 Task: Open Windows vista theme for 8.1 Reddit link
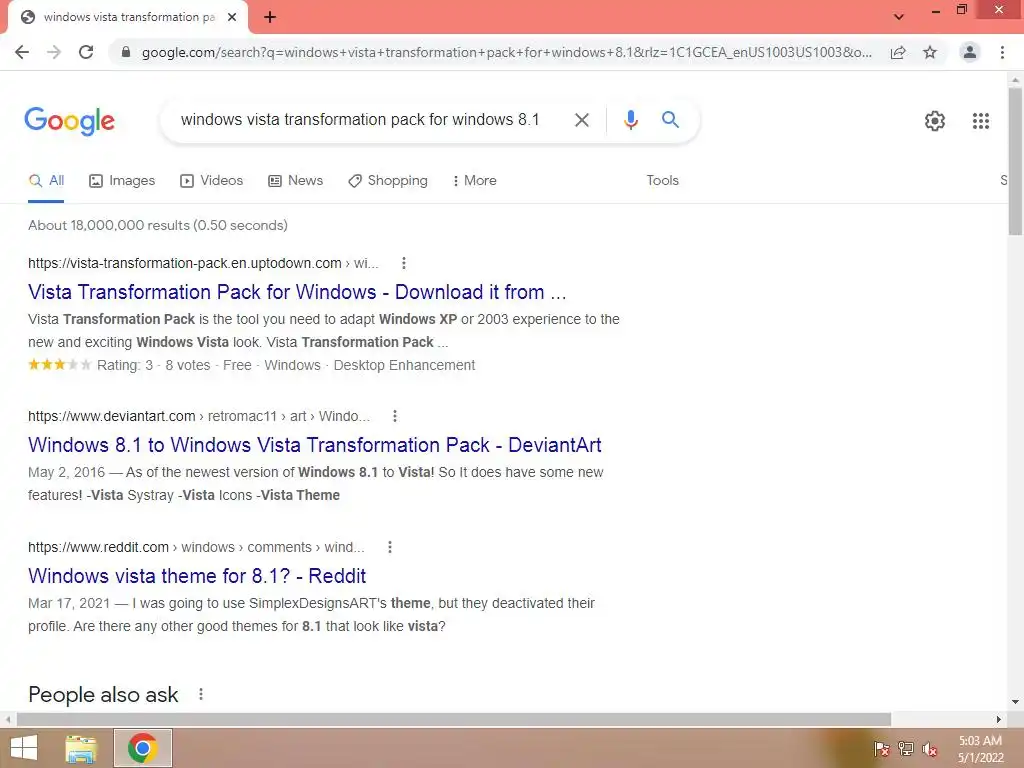[x=197, y=576]
